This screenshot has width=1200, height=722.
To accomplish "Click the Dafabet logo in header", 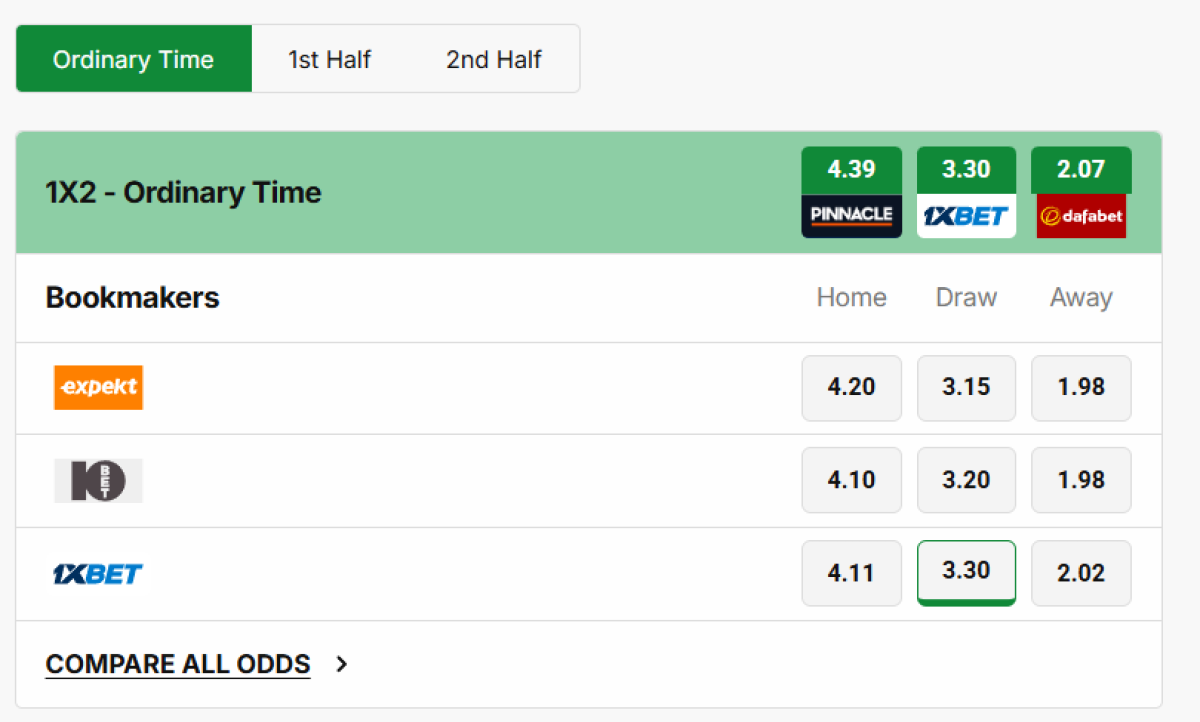I will click(x=1081, y=215).
